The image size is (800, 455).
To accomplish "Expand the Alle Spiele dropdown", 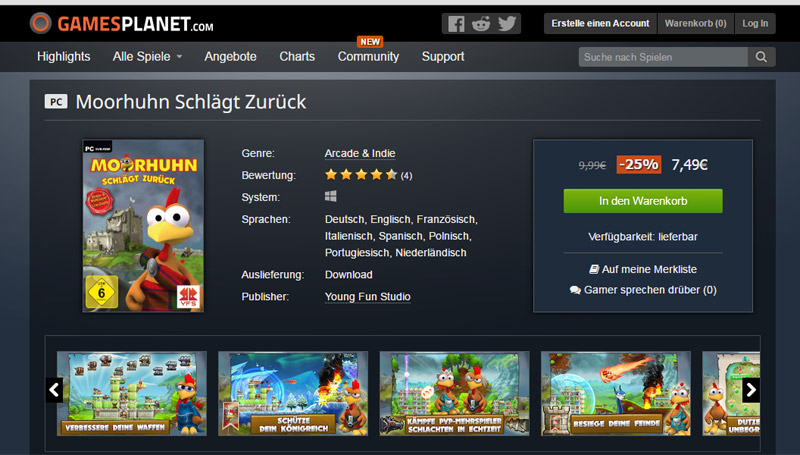I will tap(147, 57).
